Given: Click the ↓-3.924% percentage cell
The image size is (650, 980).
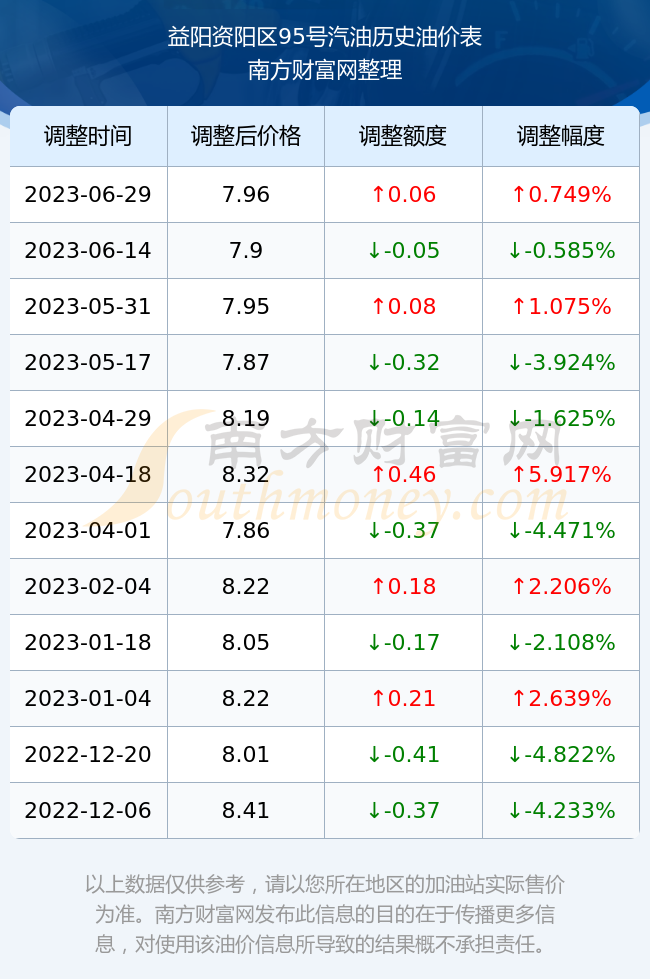Looking at the screenshot, I should coord(561,362).
